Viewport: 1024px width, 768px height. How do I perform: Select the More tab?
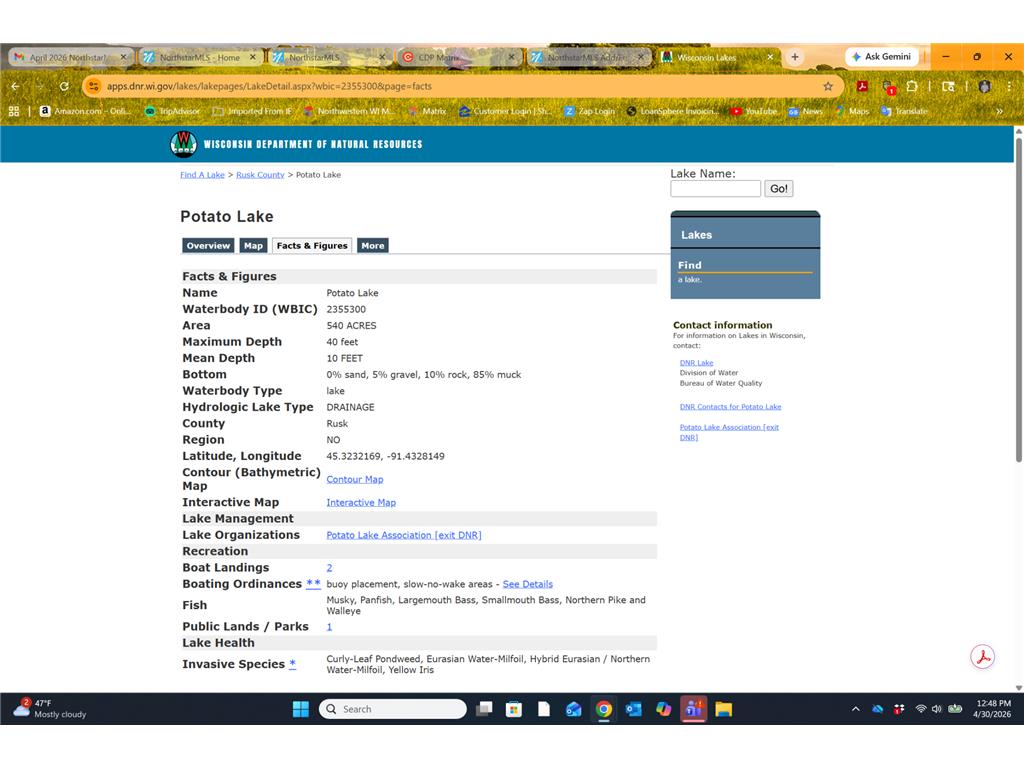373,246
